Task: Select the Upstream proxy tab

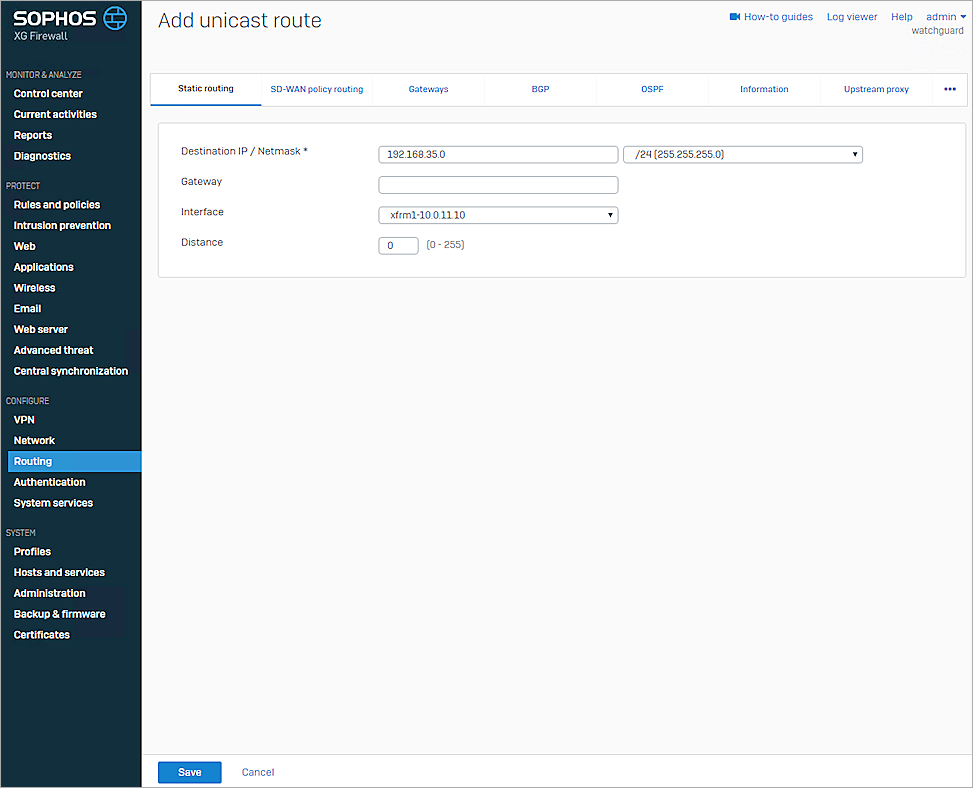Action: click(875, 89)
